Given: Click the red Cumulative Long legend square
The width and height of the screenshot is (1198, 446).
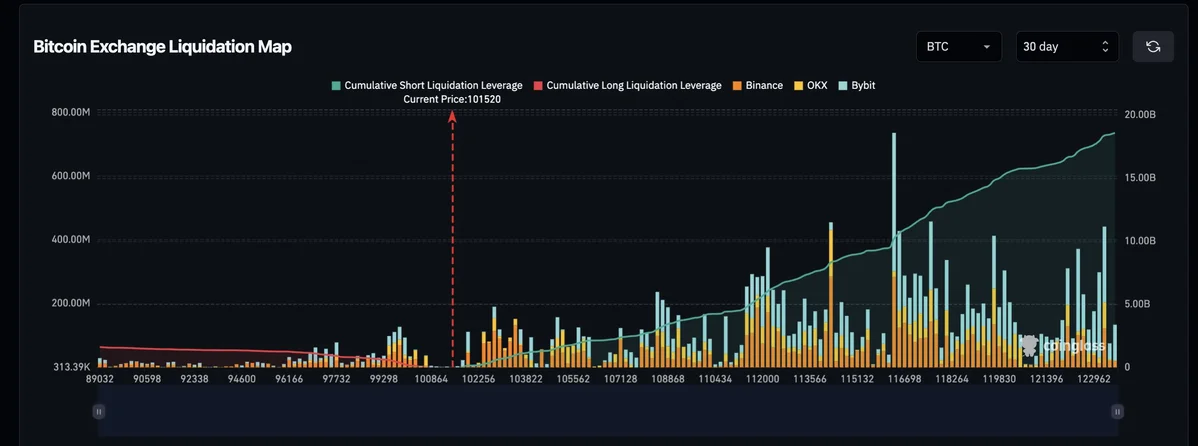Looking at the screenshot, I should pyautogui.click(x=538, y=86).
